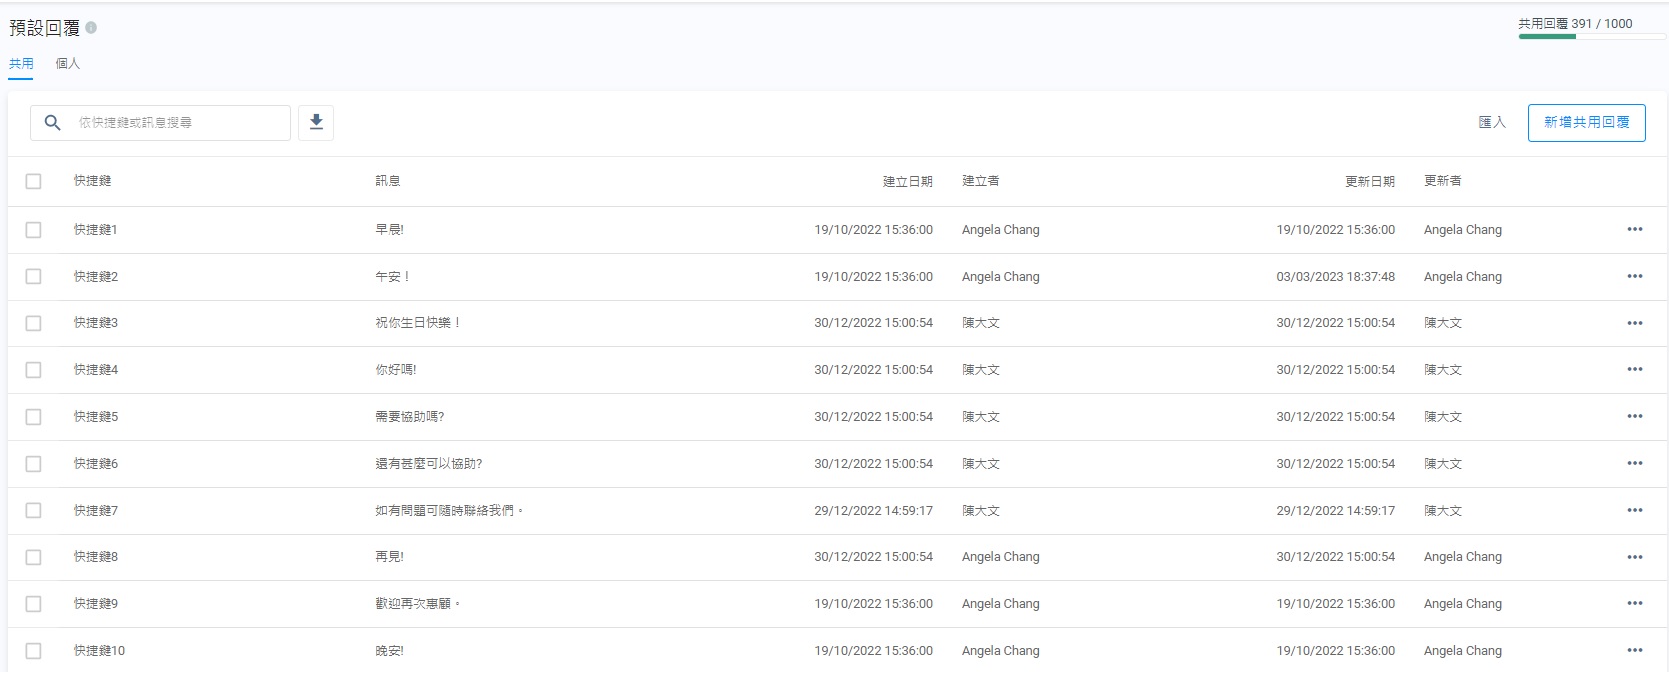Click the 匯入 import link
This screenshot has width=1669, height=695.
tap(1491, 122)
